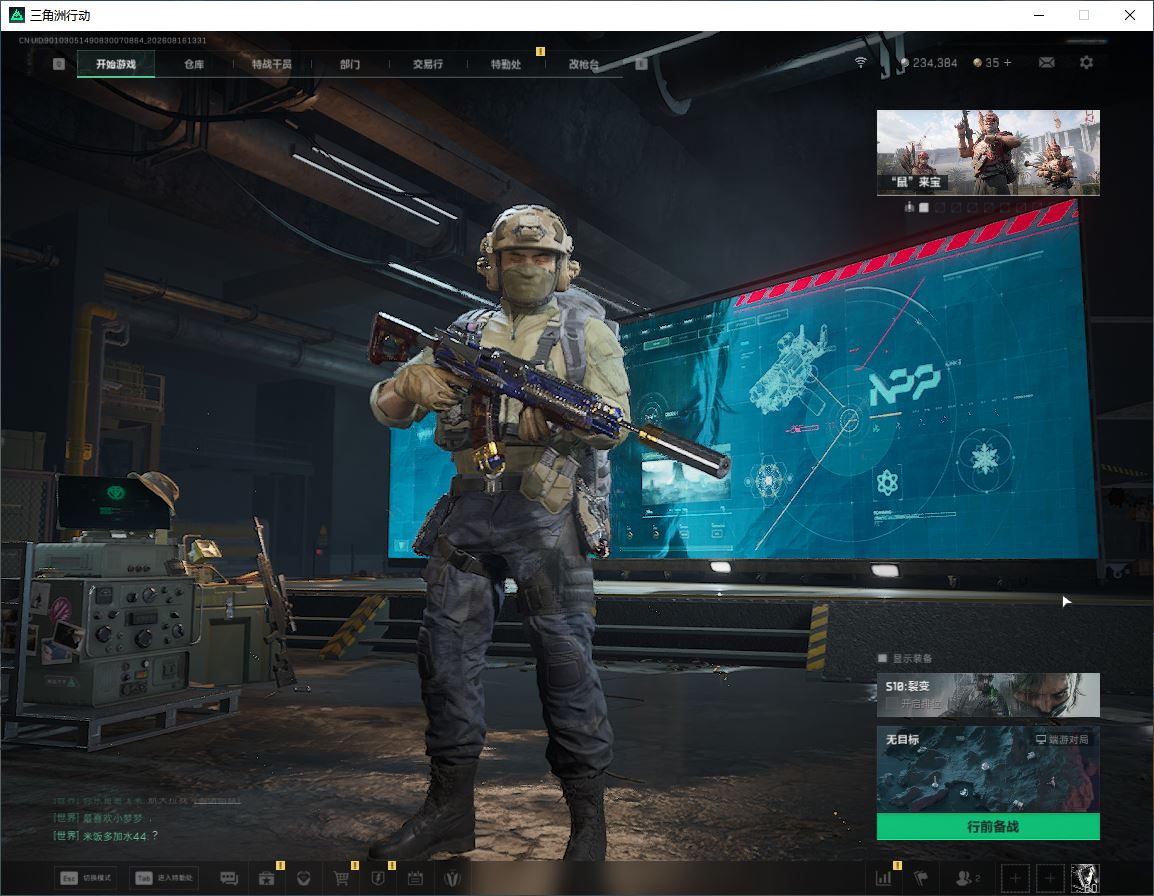
Task: Open the bar chart statistics icon
Action: coord(883,878)
